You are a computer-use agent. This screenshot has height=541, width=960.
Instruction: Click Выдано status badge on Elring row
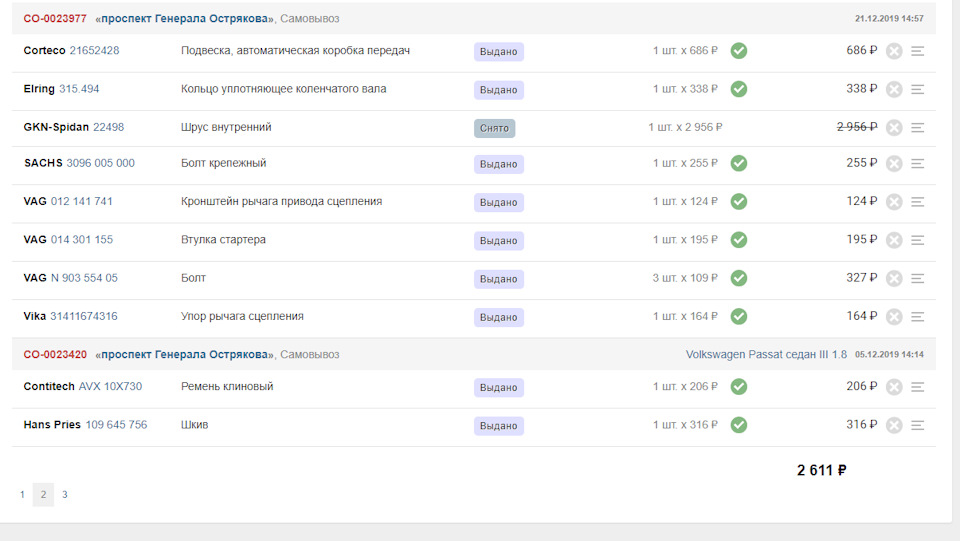[498, 90]
